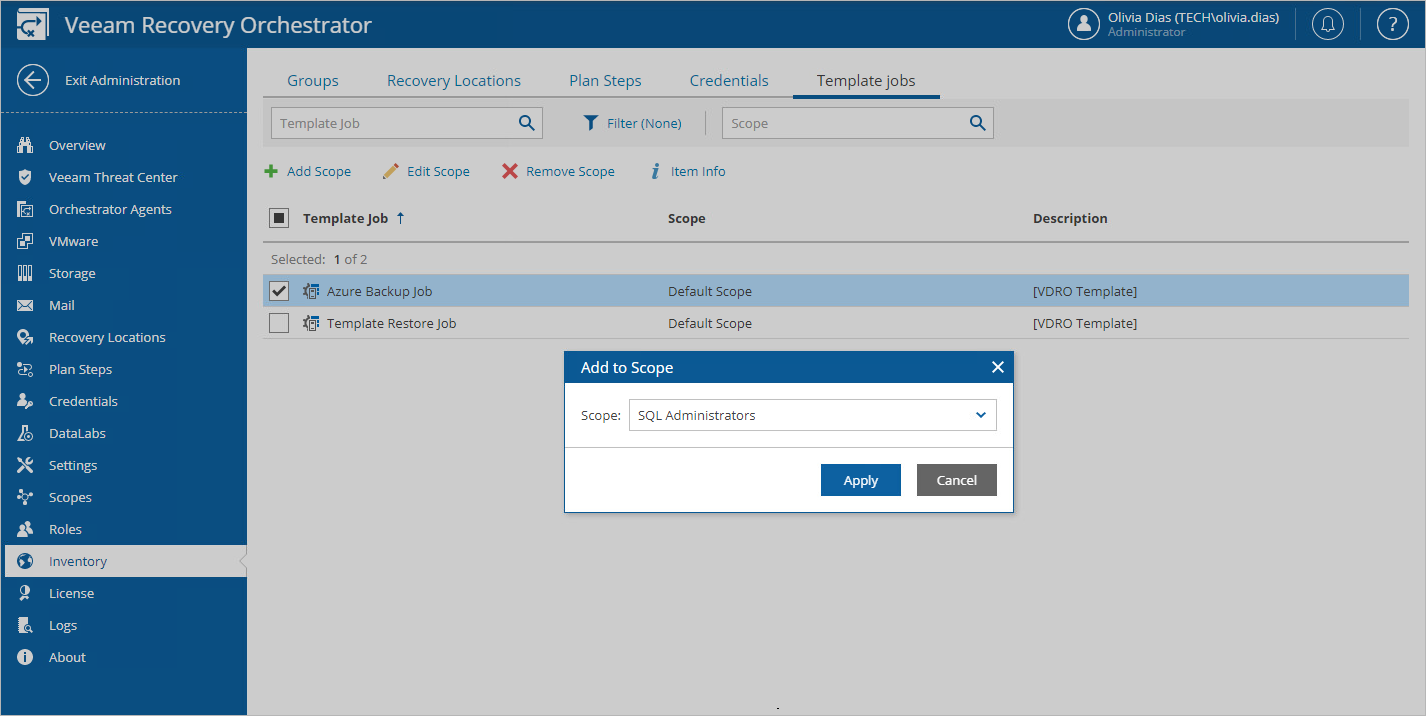The width and height of the screenshot is (1426, 716).
Task: Click [VDRO Template] in Template Restore Job row
Action: coord(1085,323)
